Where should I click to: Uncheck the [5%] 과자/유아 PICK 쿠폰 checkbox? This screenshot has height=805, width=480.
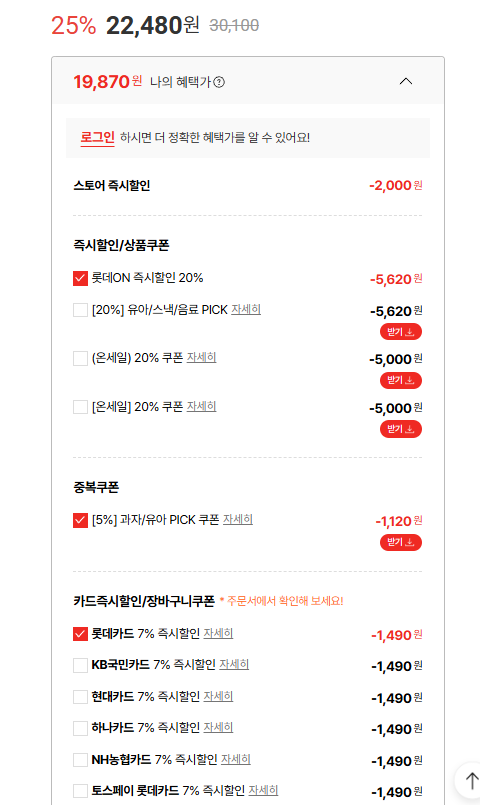(81, 520)
